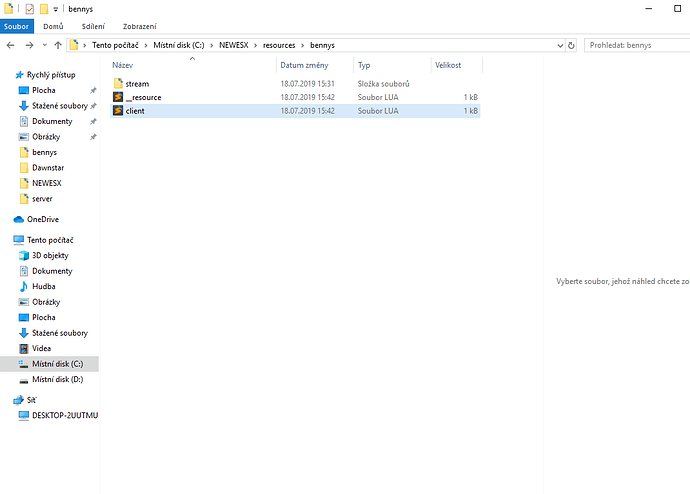The height and width of the screenshot is (494, 690).
Task: Open 3D objekty folder in sidebar
Action: click(x=50, y=255)
